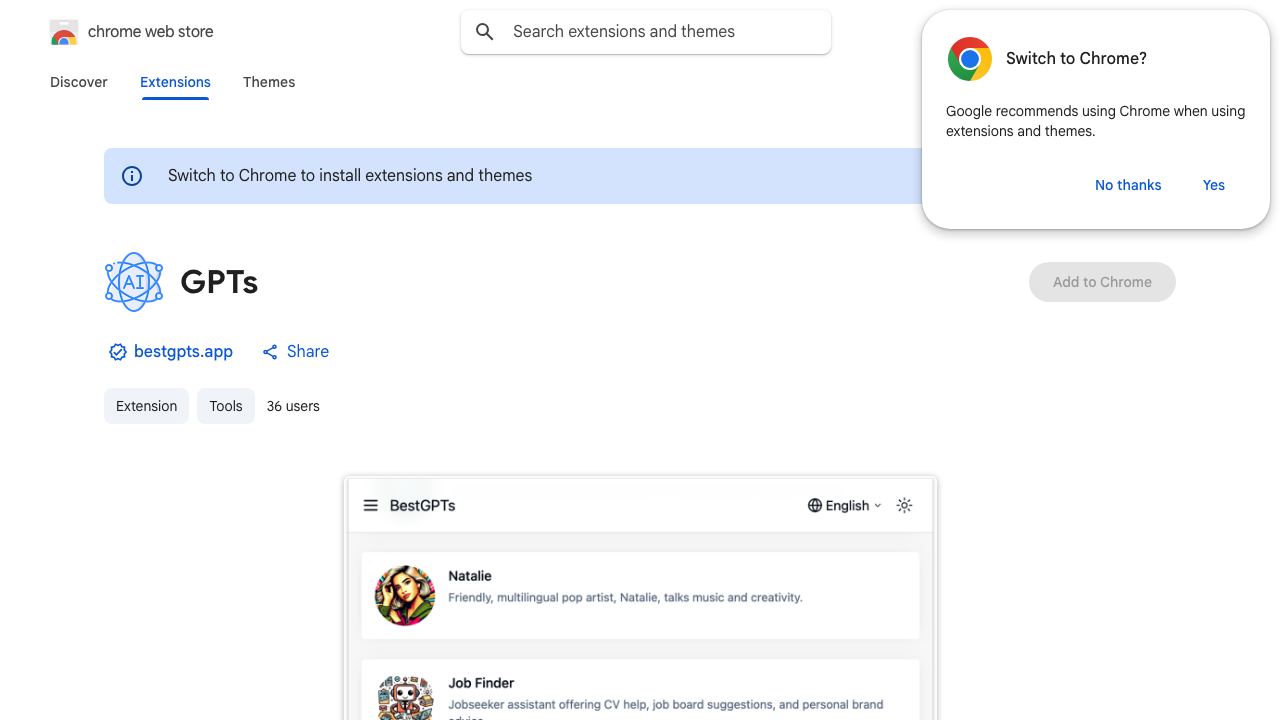
Task: Click the verified badge beside bestgpts.app
Action: [117, 352]
